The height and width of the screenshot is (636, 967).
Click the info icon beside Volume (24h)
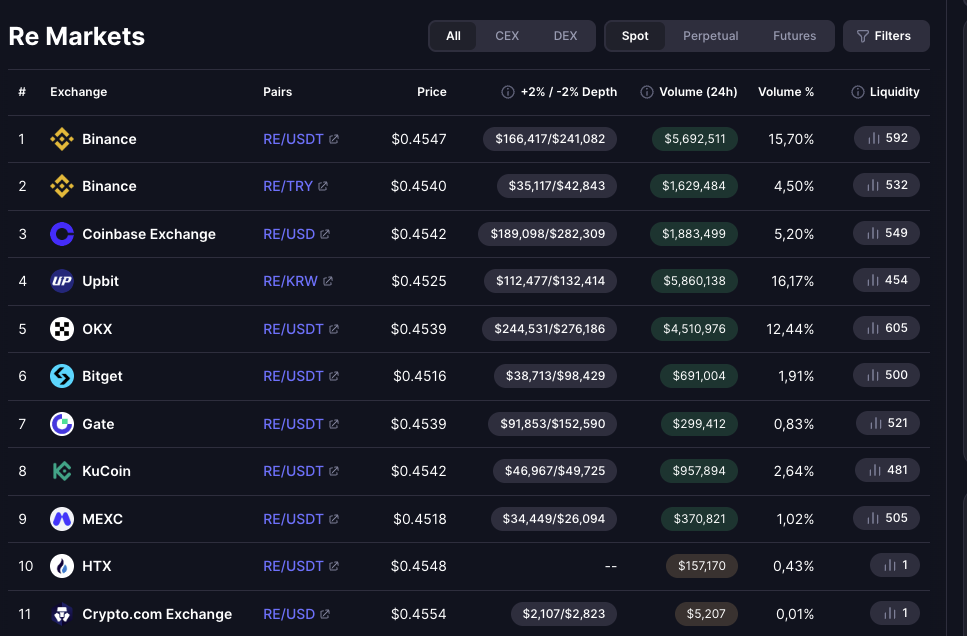646,92
